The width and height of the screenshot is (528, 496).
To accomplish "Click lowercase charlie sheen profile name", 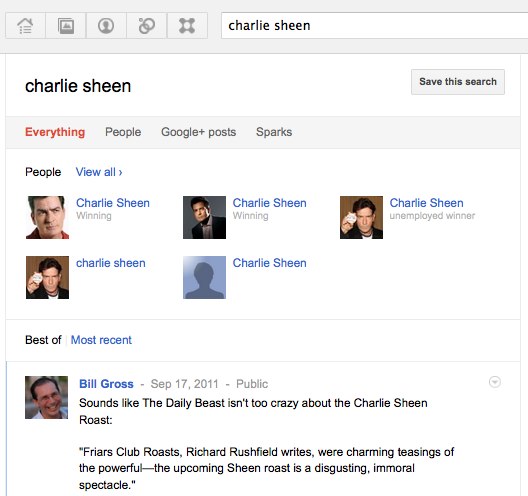I will click(x=111, y=263).
